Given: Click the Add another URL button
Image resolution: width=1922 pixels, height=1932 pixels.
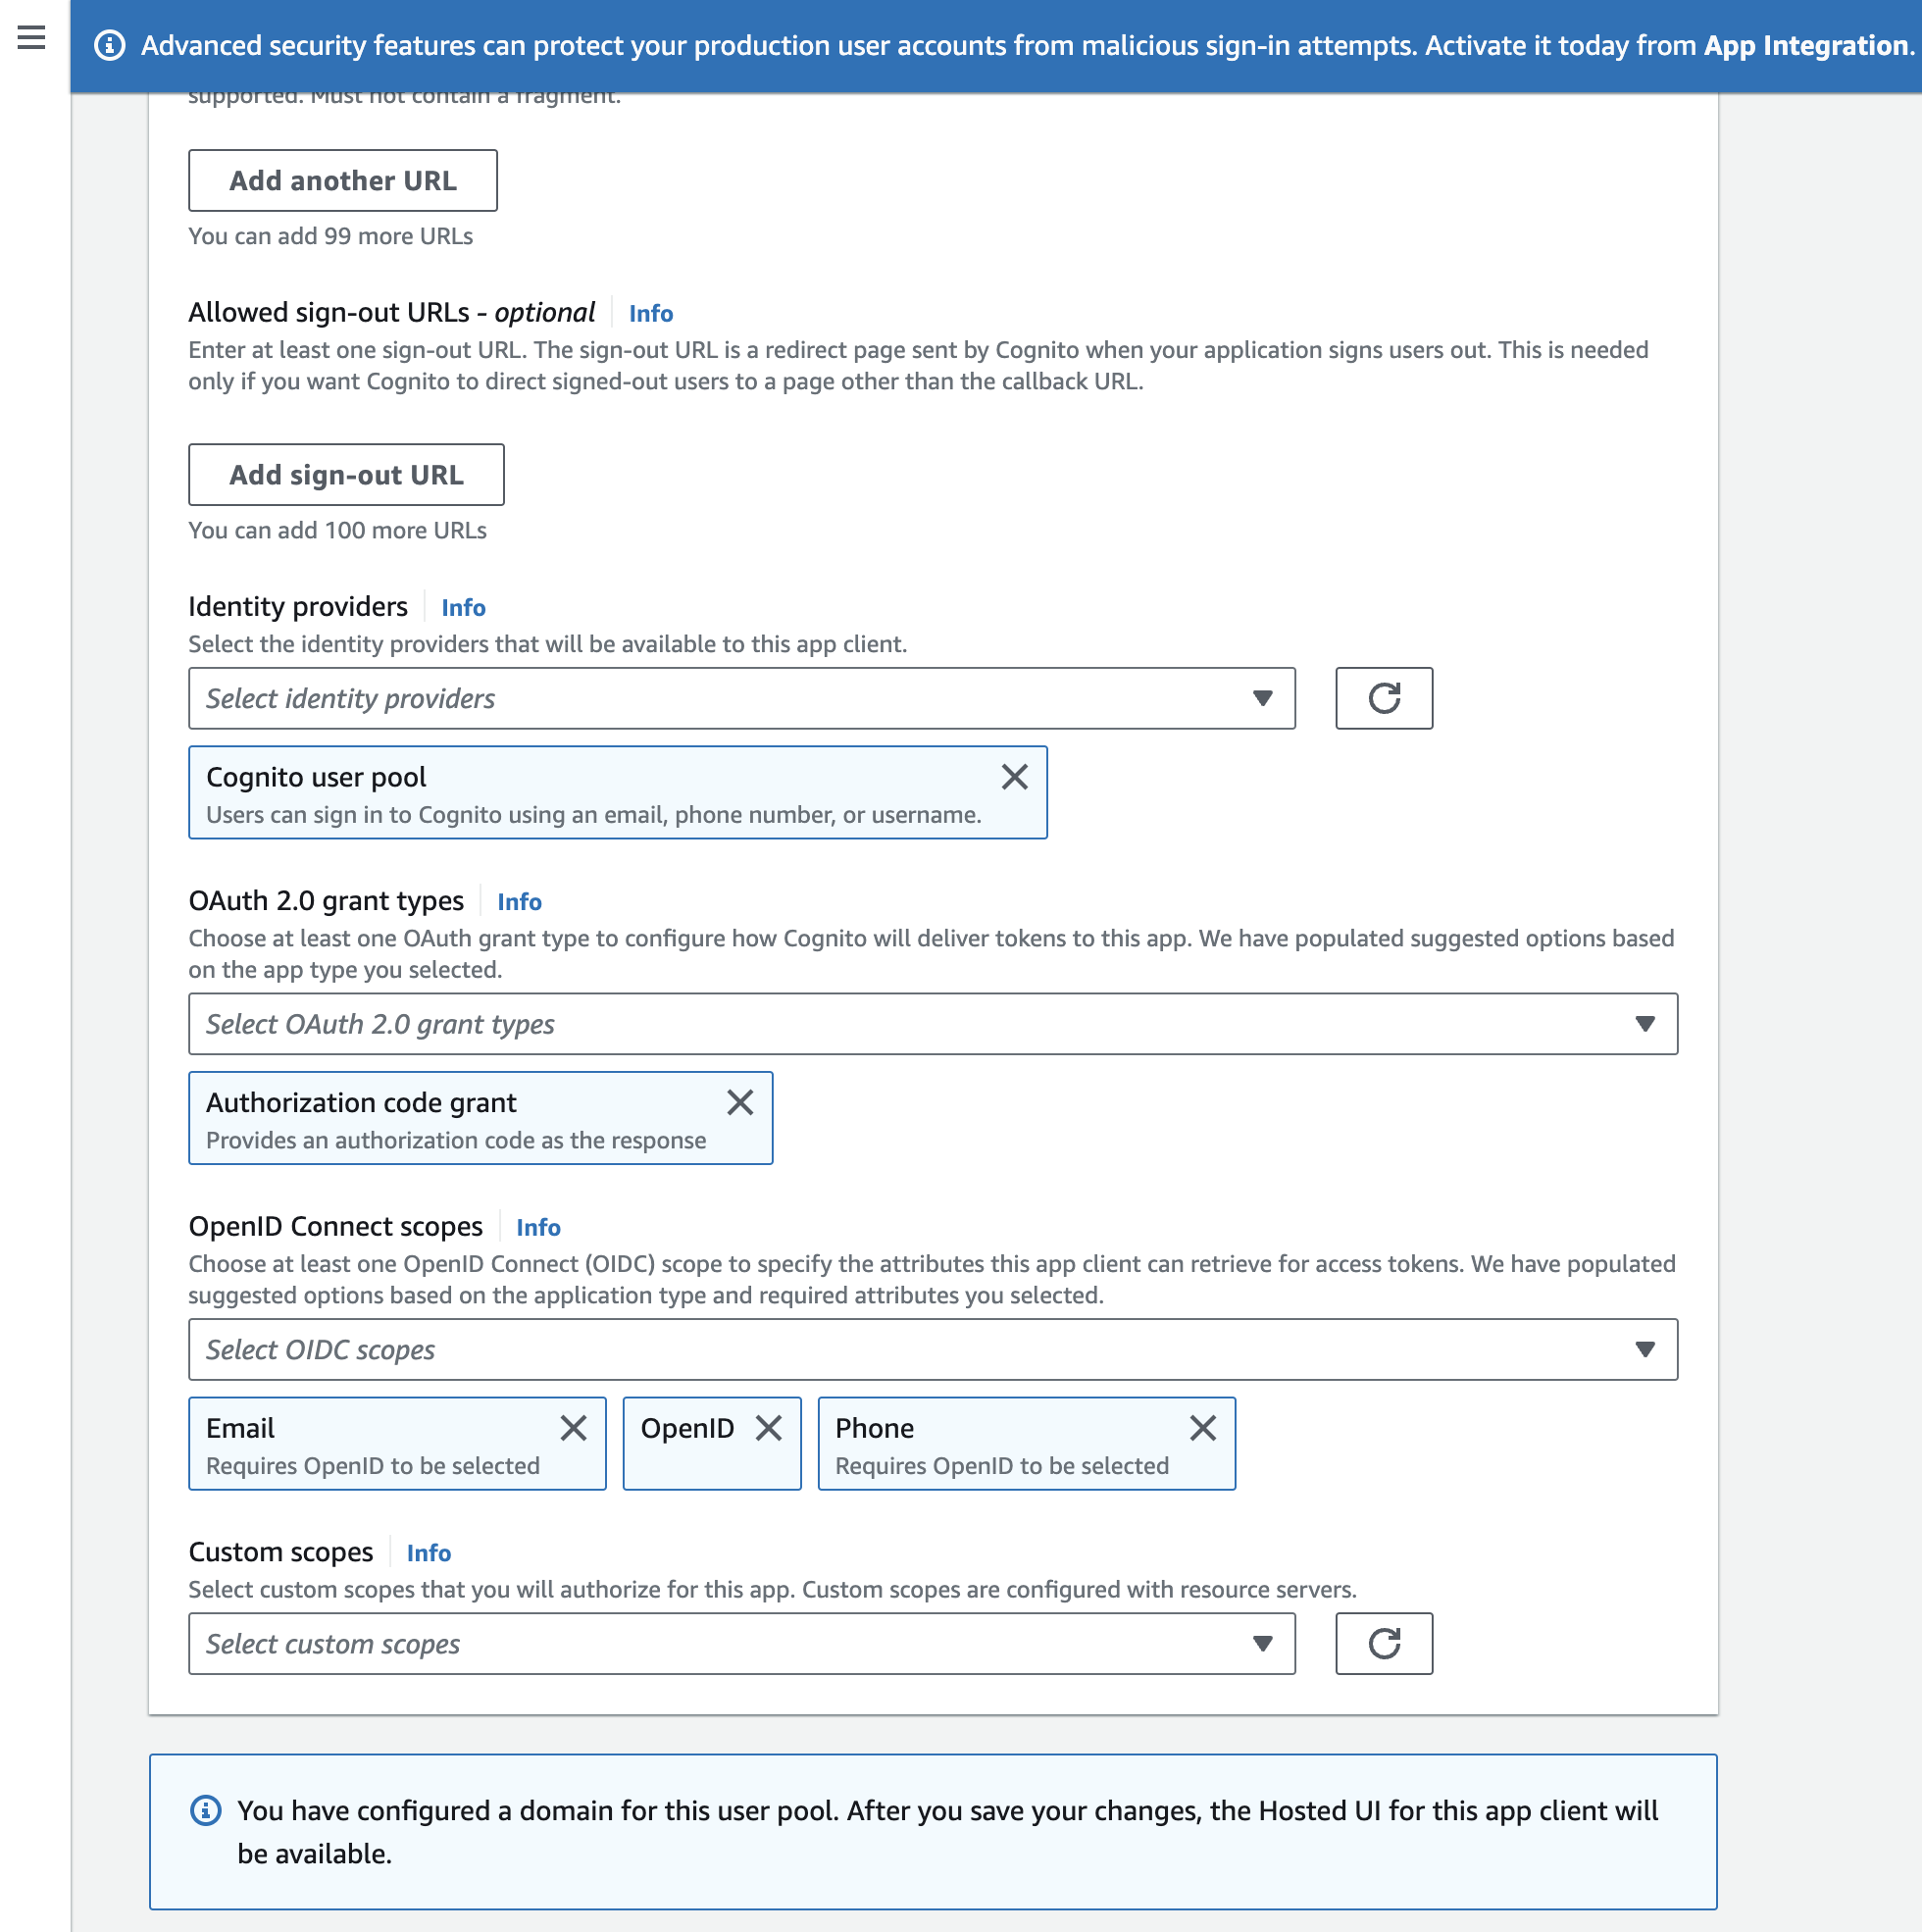Looking at the screenshot, I should point(342,180).
